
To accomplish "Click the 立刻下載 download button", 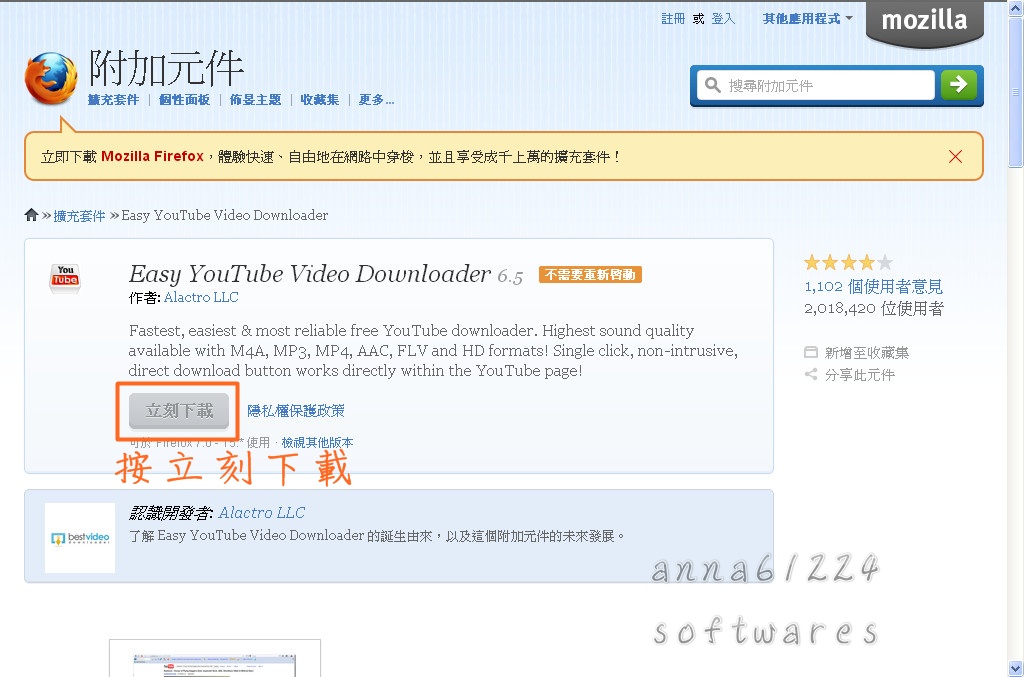I will pyautogui.click(x=179, y=411).
